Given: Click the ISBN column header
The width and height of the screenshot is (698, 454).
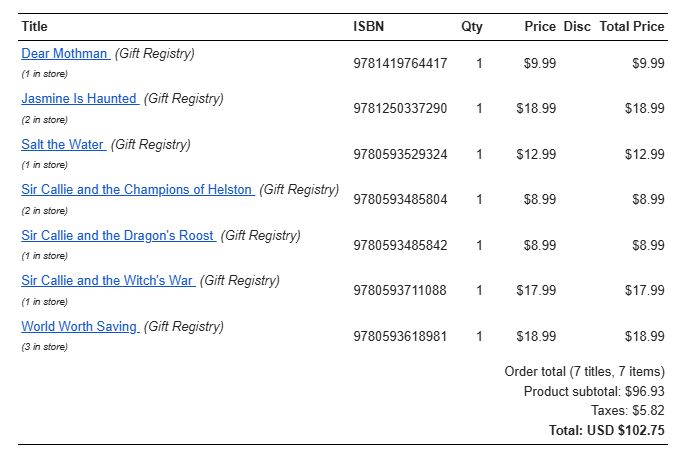Looking at the screenshot, I should pyautogui.click(x=369, y=27).
